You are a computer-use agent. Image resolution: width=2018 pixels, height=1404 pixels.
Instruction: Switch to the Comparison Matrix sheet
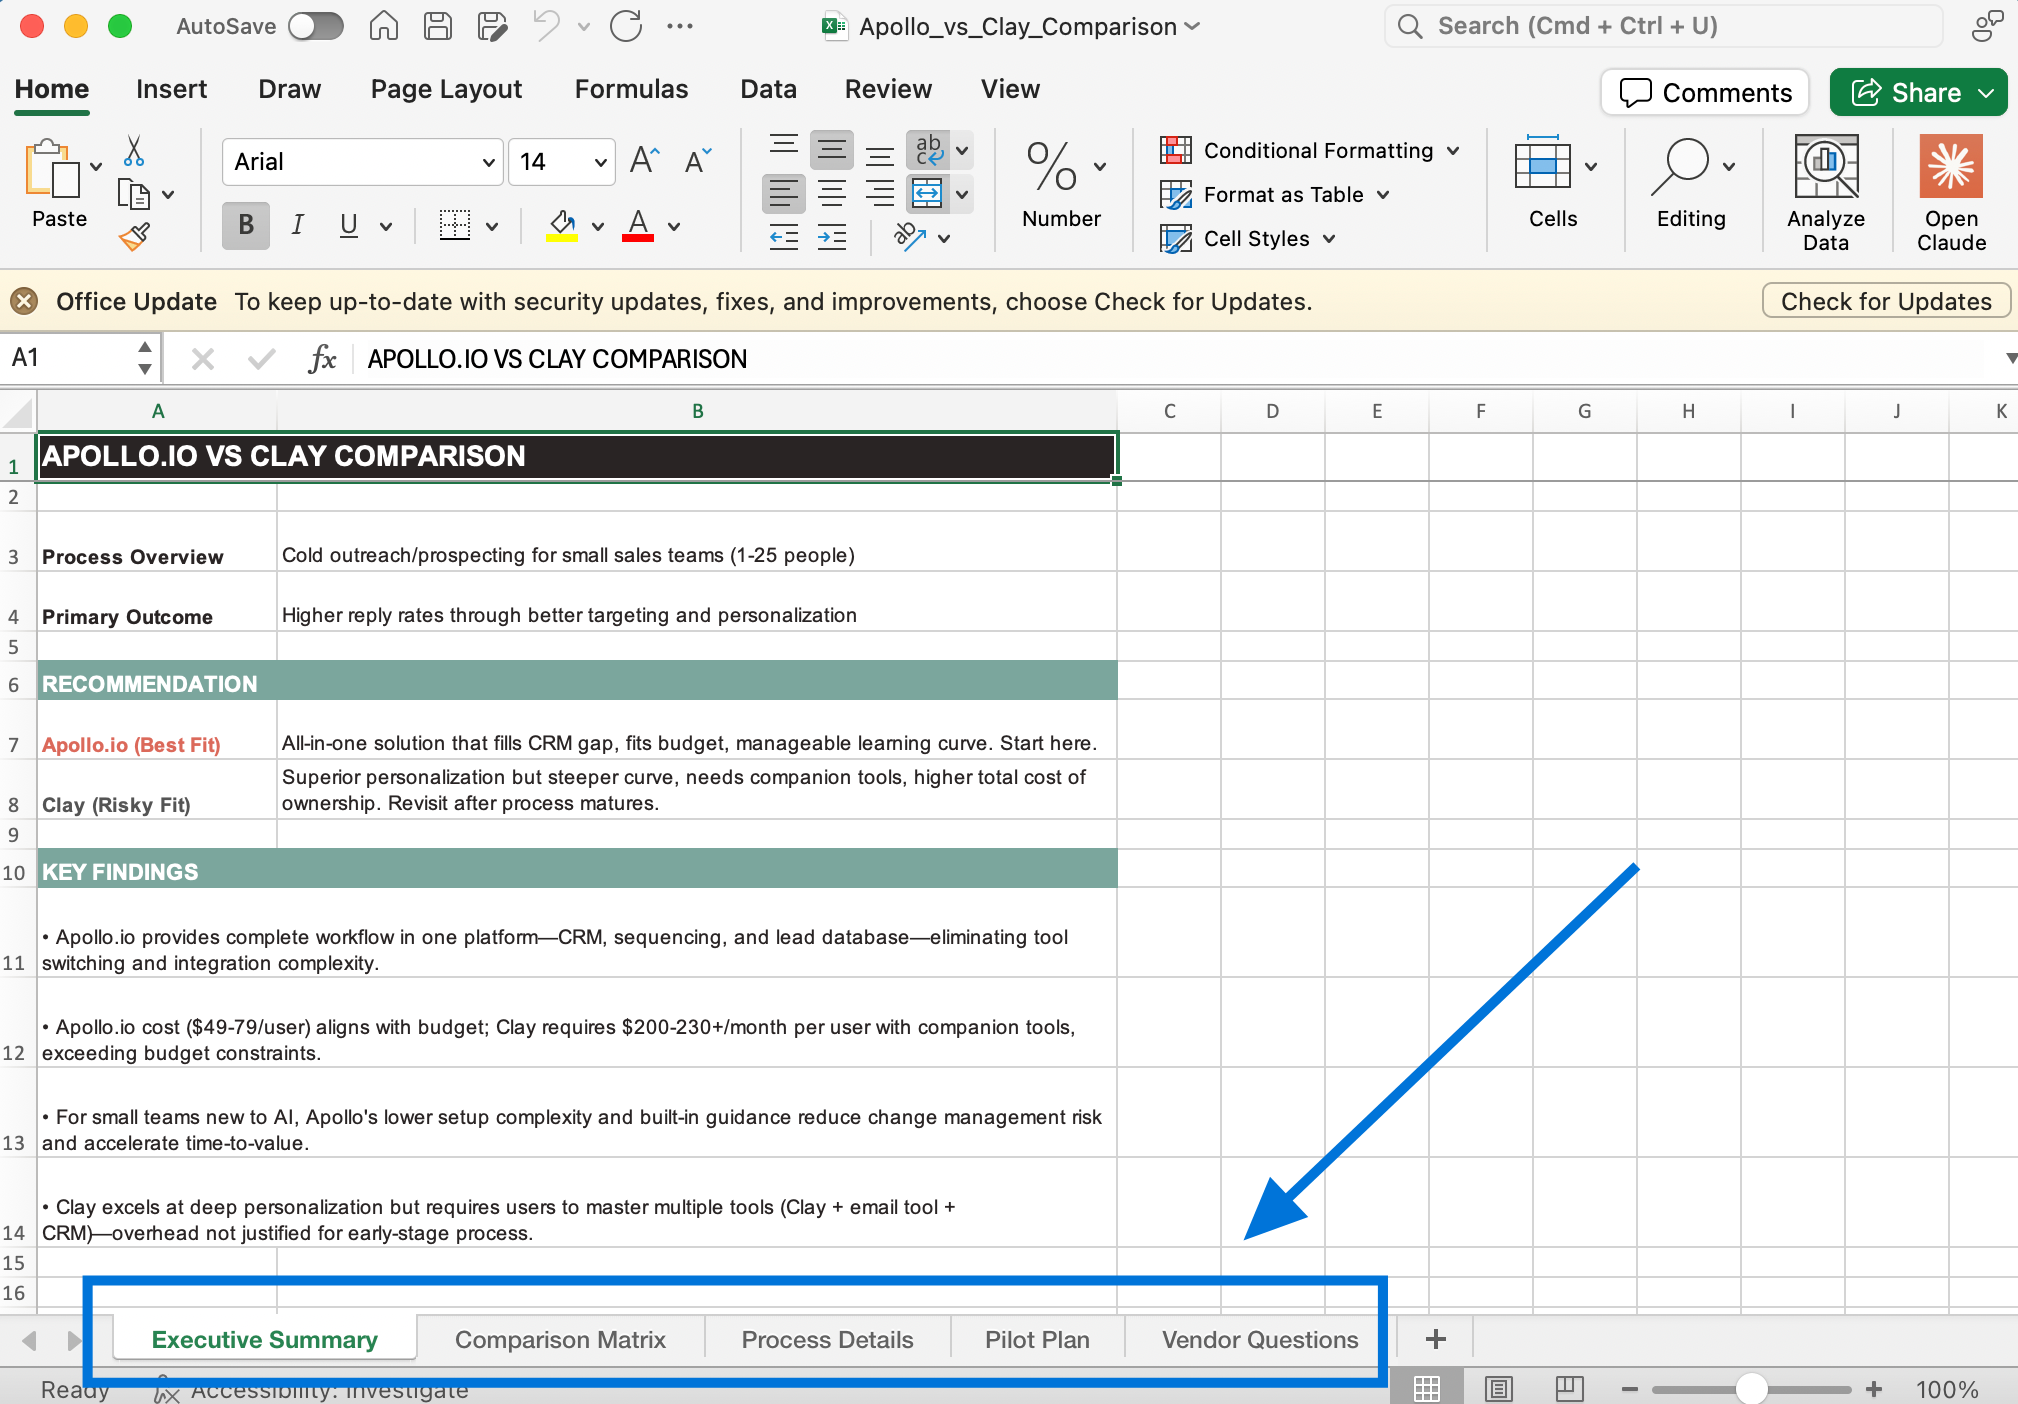(x=560, y=1340)
